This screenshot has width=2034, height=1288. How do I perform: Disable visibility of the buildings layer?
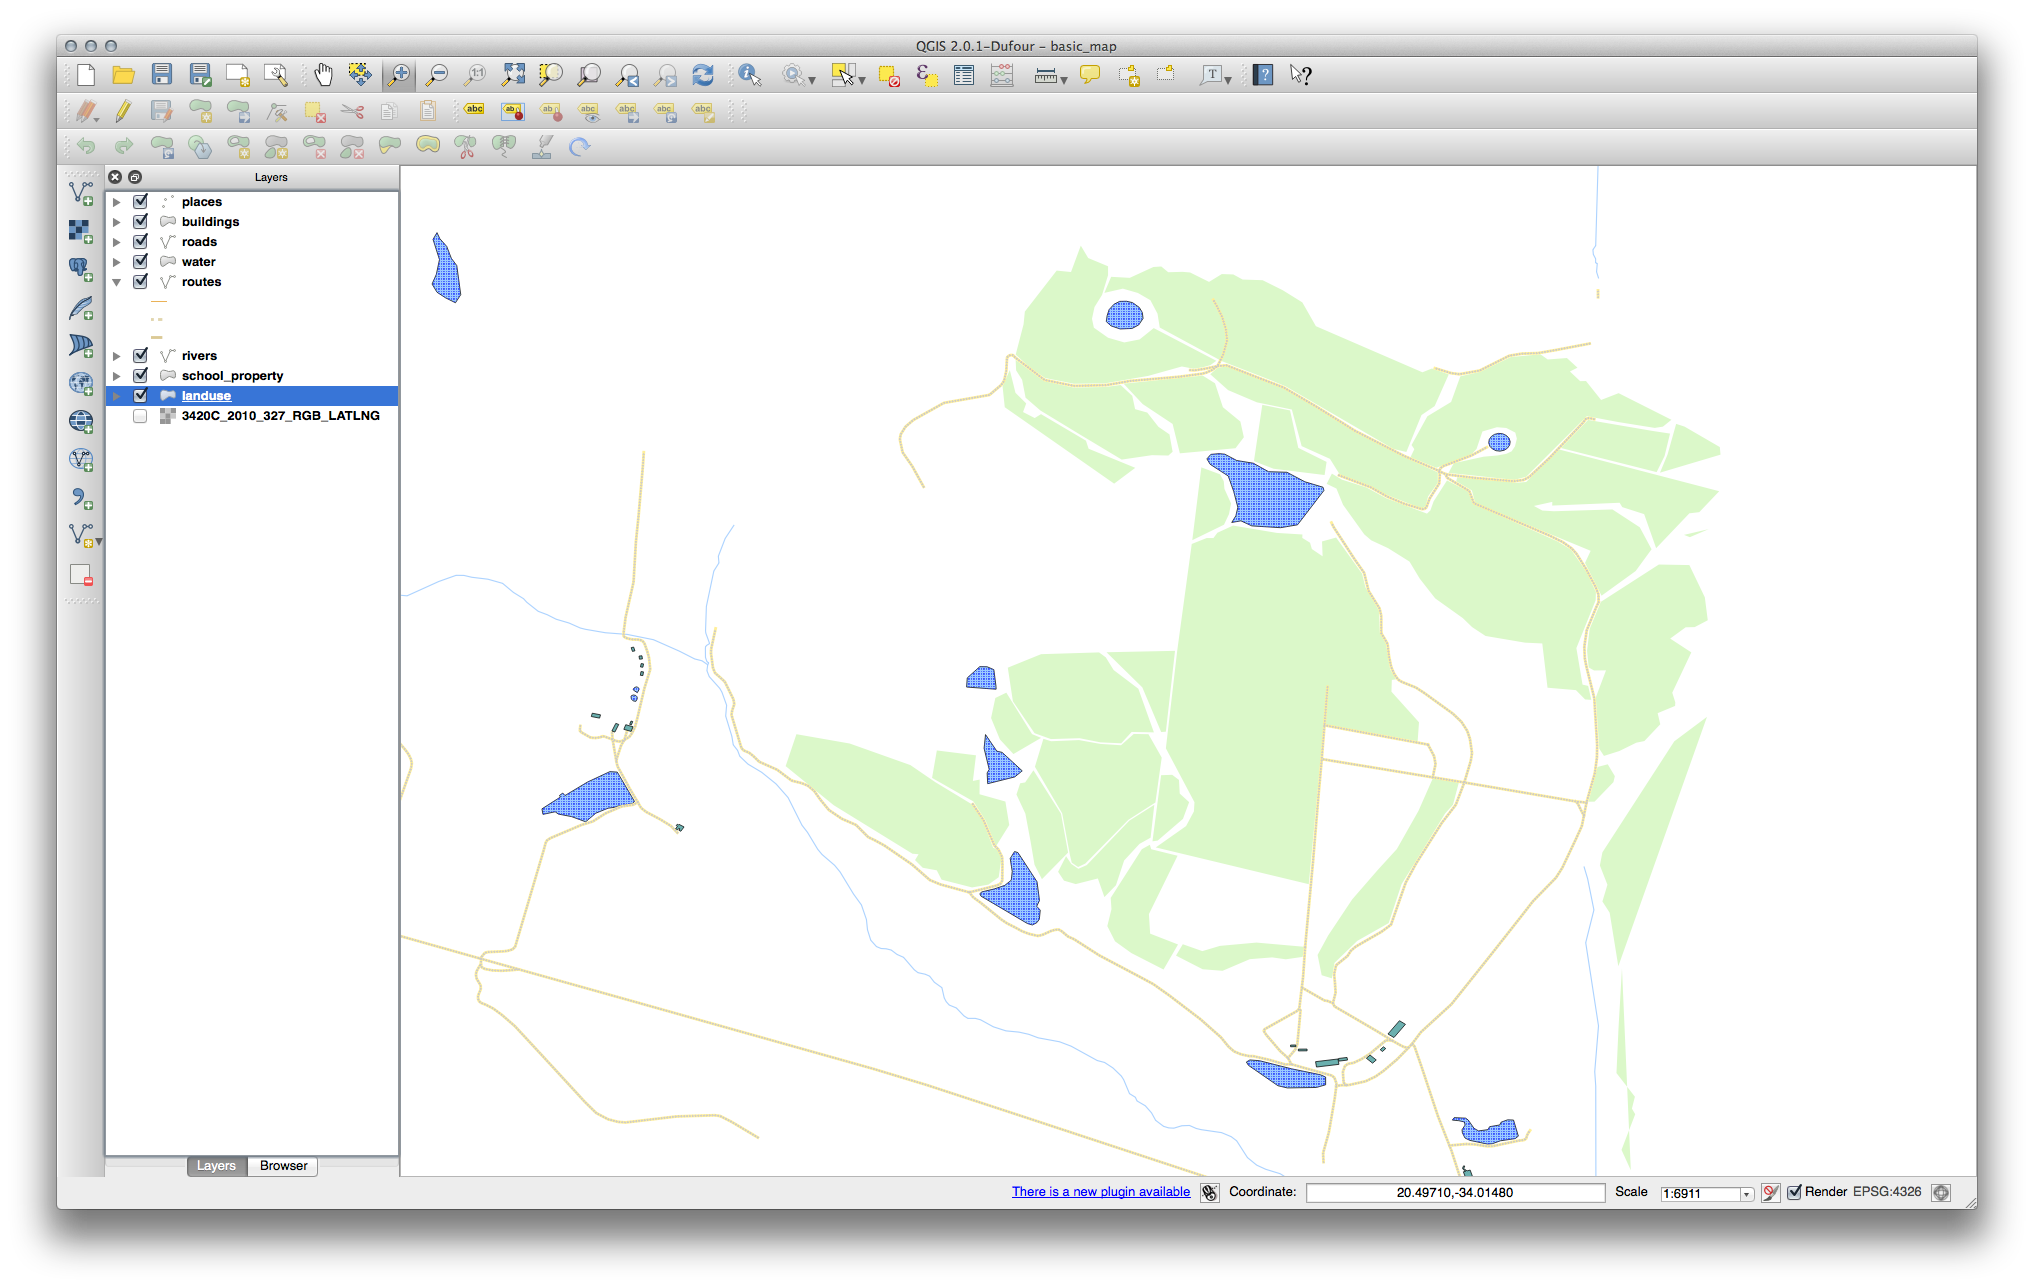tap(139, 221)
